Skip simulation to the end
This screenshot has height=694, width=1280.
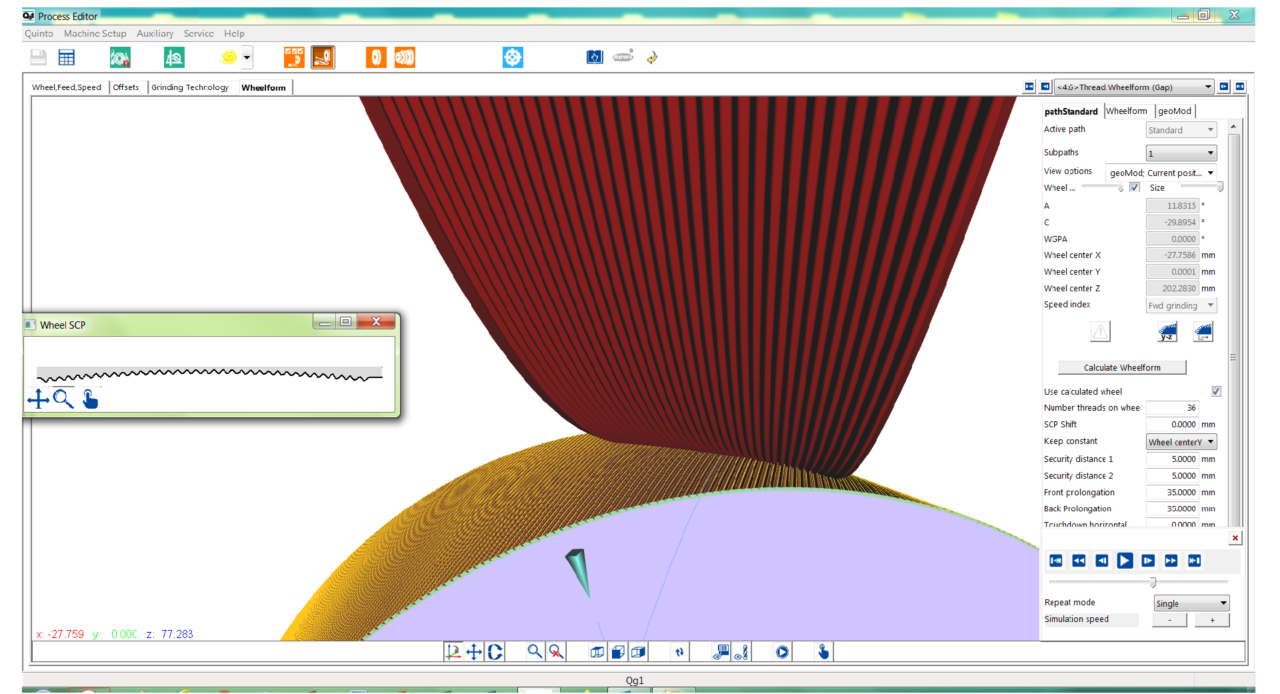1194,561
